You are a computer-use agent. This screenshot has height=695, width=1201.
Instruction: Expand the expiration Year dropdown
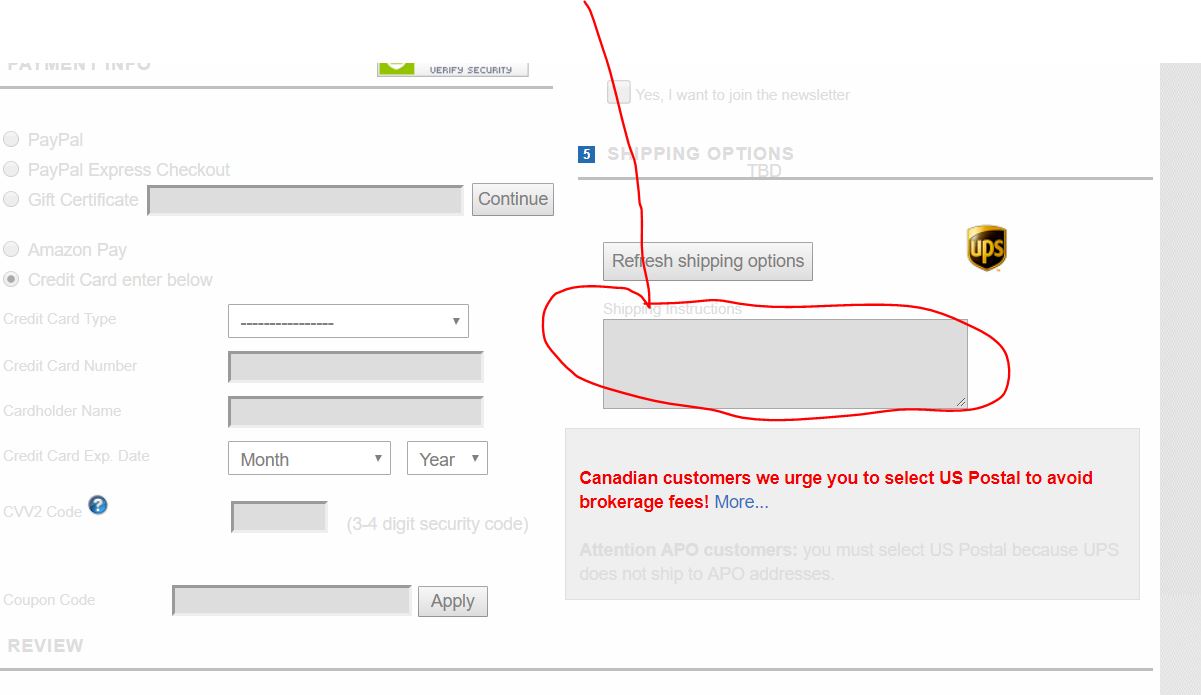447,459
